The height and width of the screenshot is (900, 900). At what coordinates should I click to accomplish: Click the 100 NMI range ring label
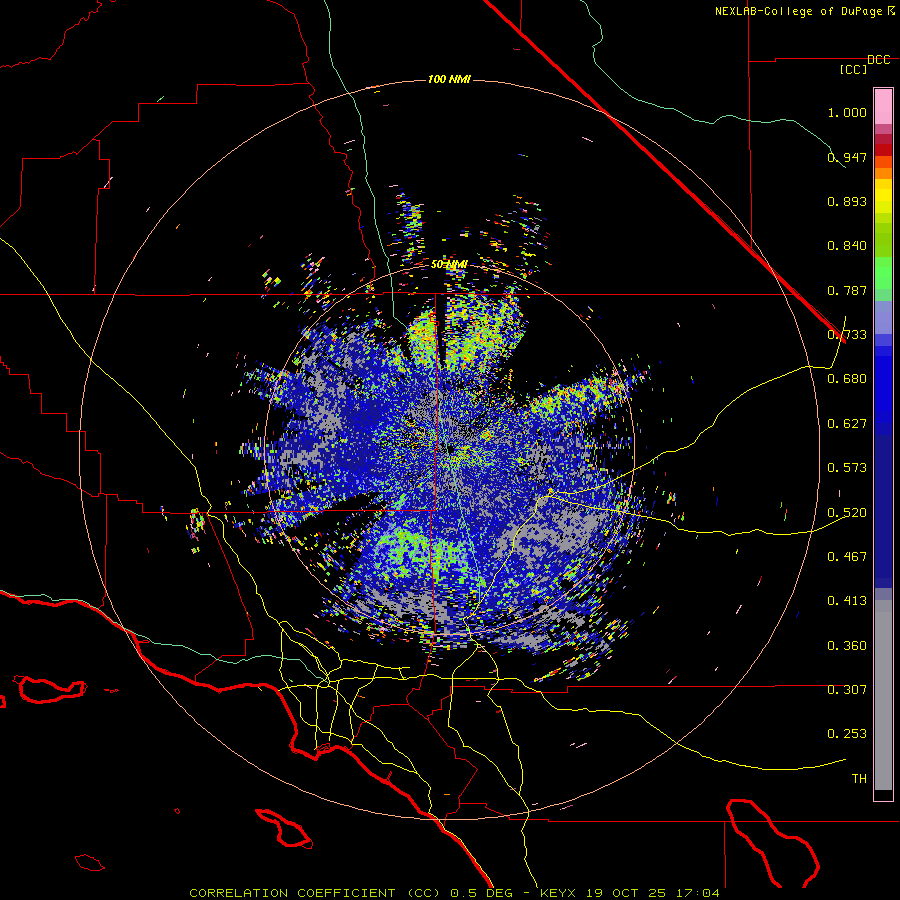pos(449,79)
